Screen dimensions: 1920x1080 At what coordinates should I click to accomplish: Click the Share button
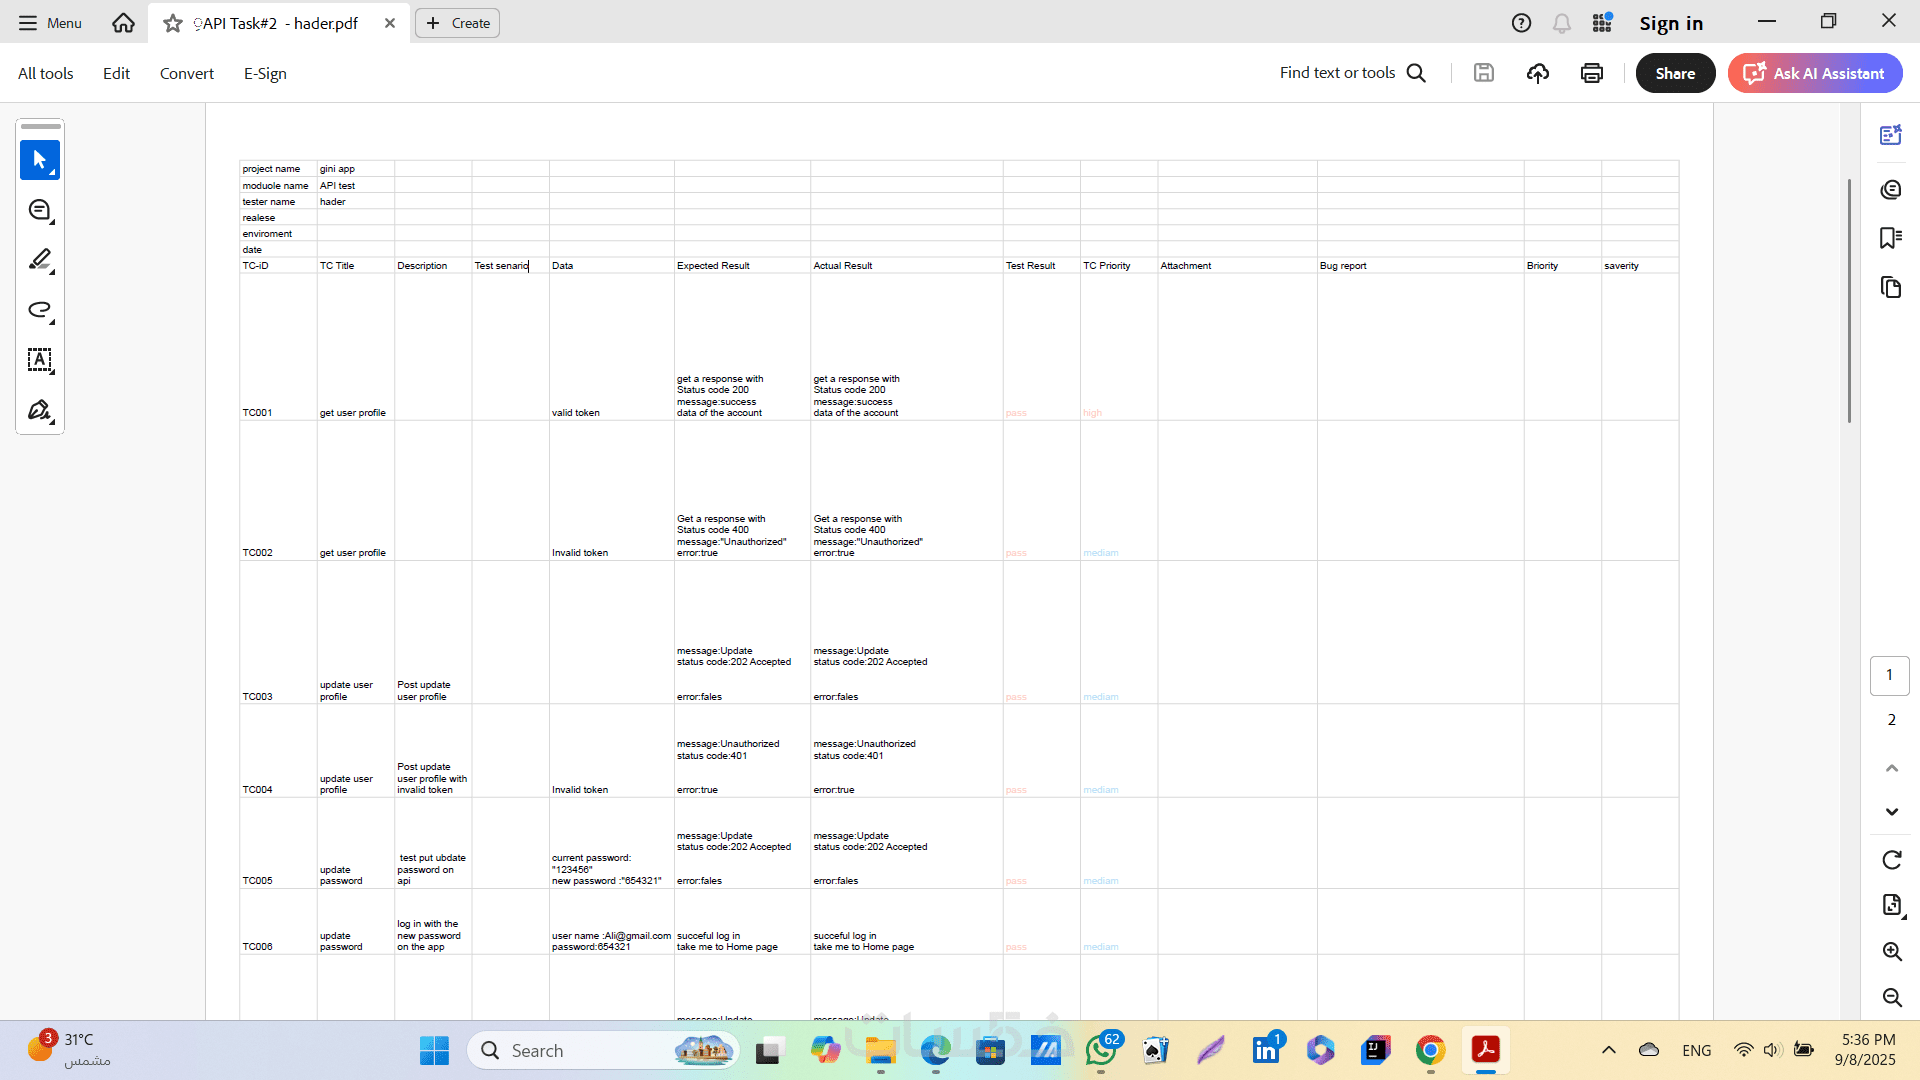(x=1675, y=73)
